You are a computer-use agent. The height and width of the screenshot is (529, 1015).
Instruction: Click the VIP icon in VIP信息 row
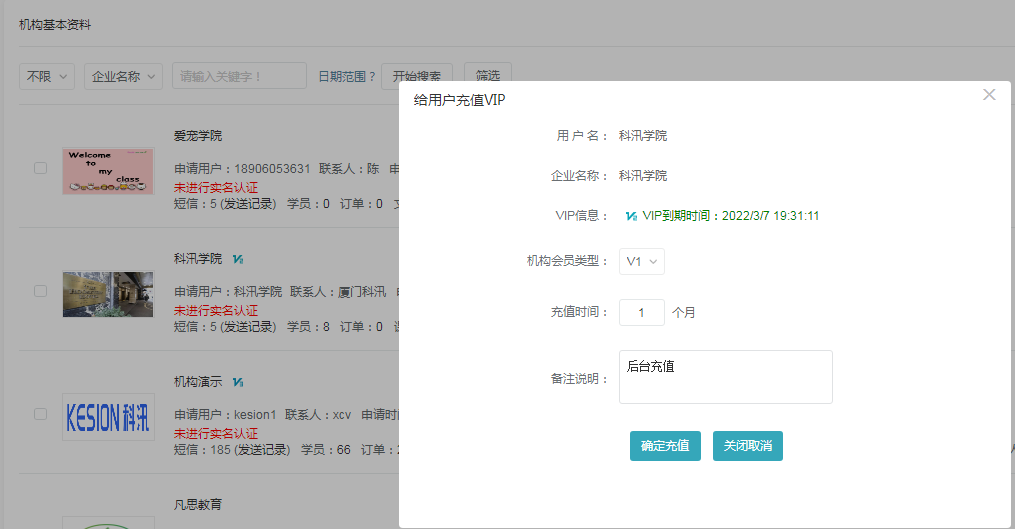pos(631,216)
